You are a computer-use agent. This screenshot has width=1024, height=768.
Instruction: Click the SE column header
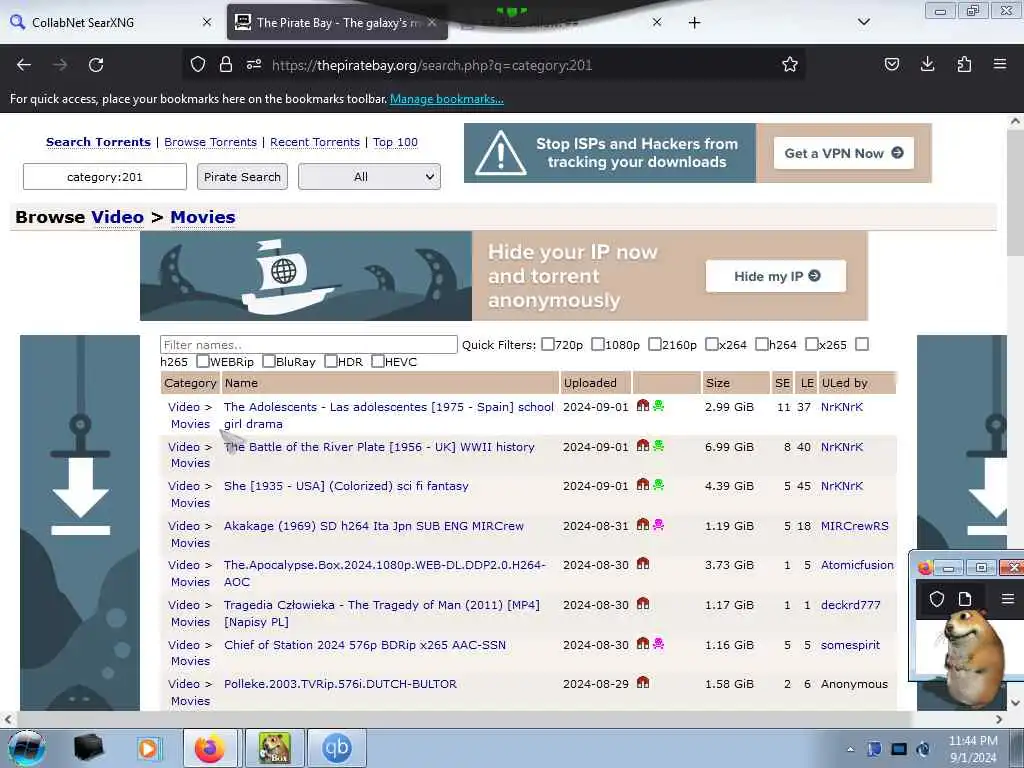coord(782,383)
